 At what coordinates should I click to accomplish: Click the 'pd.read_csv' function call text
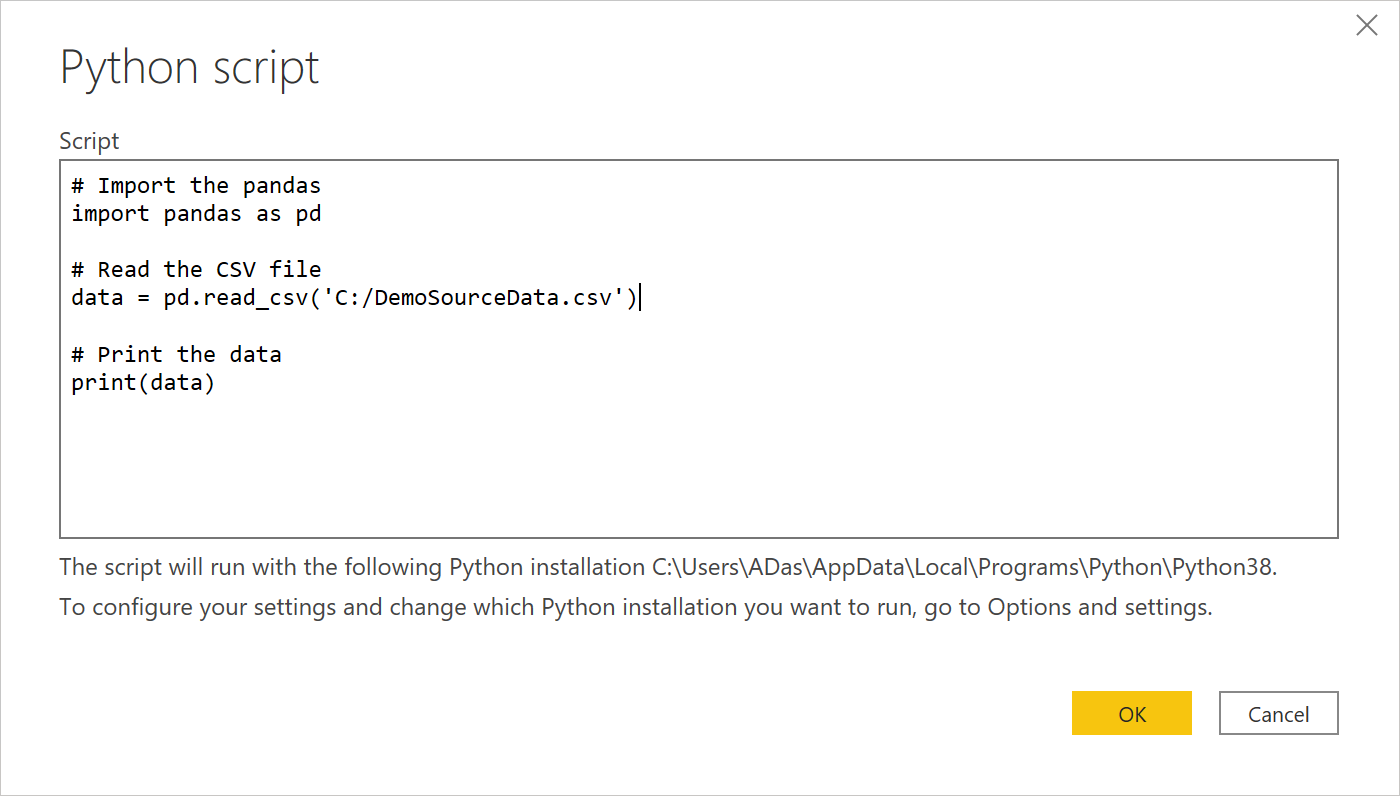pyautogui.click(x=228, y=298)
